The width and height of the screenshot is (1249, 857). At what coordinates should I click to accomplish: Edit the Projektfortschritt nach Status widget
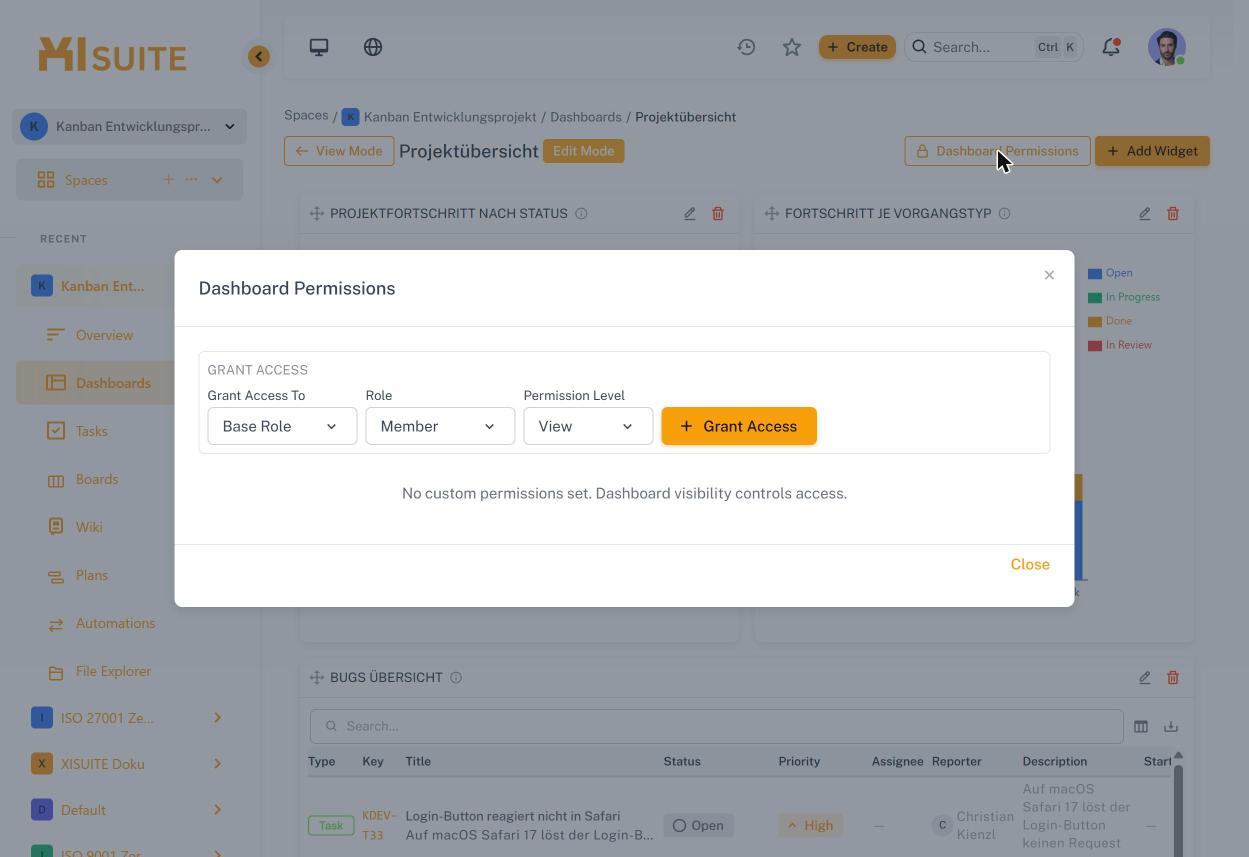[x=690, y=213]
